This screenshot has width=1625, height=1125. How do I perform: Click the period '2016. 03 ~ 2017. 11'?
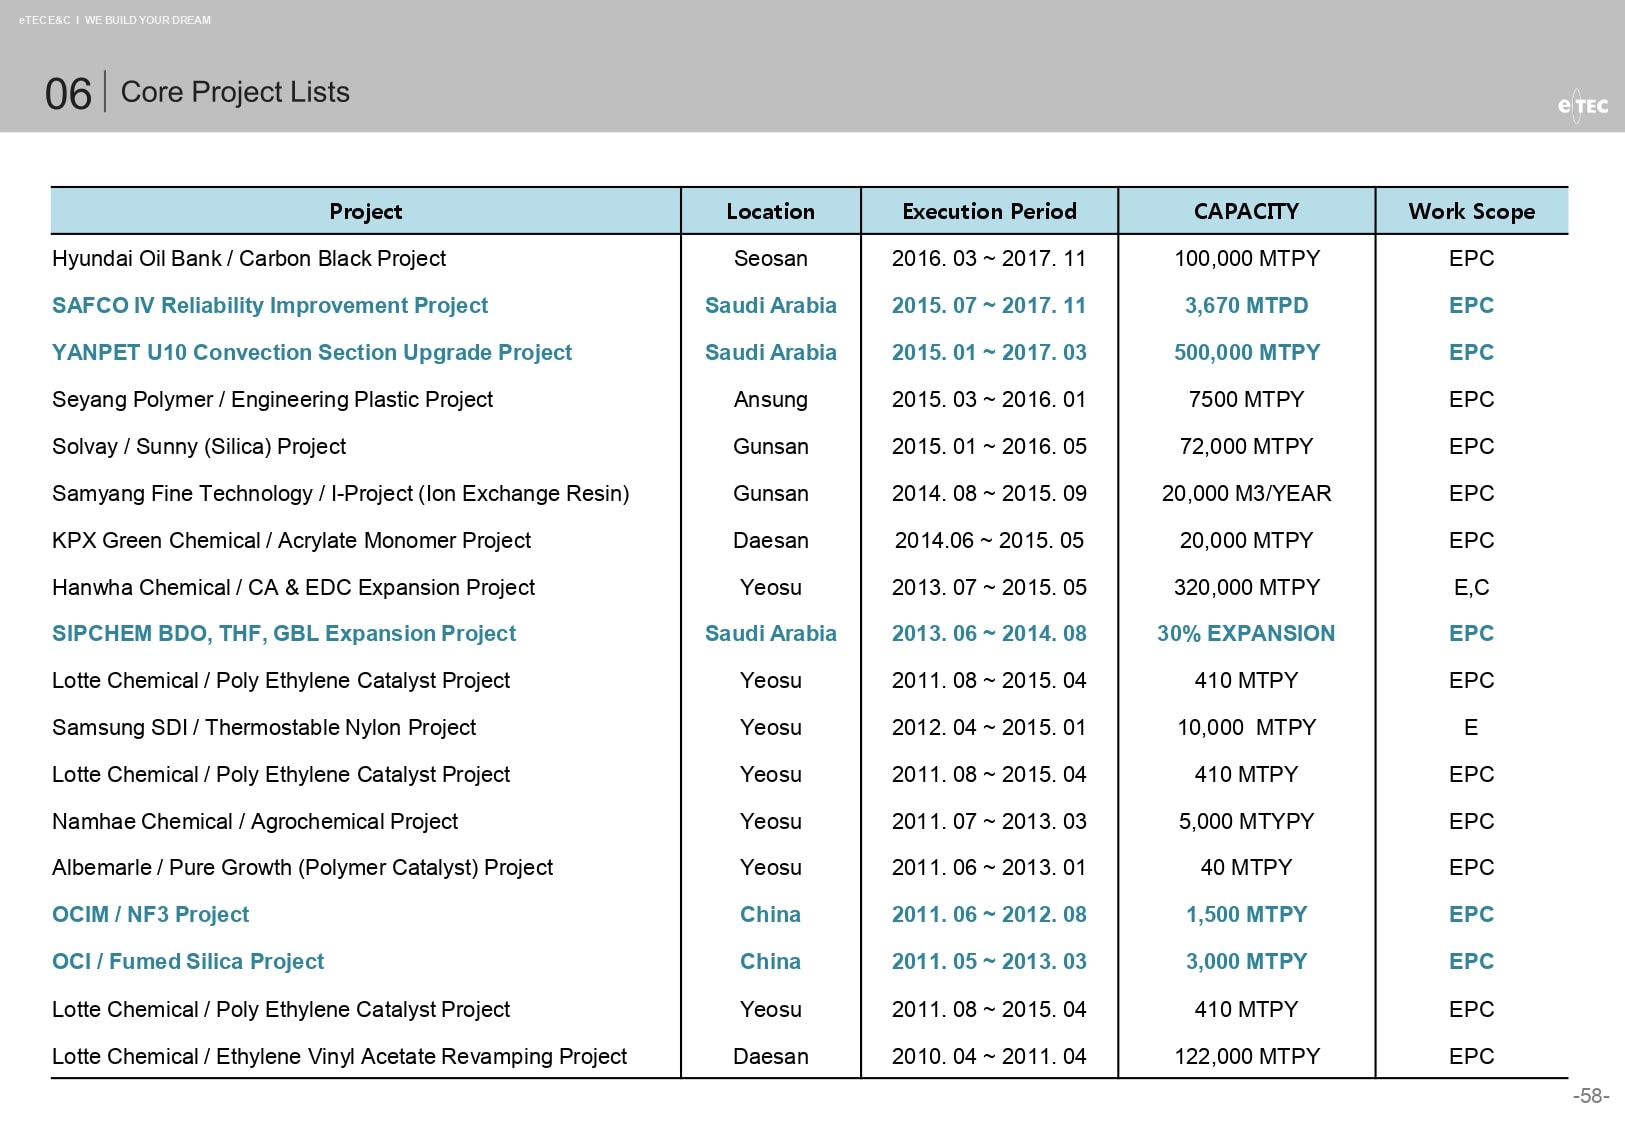(989, 258)
